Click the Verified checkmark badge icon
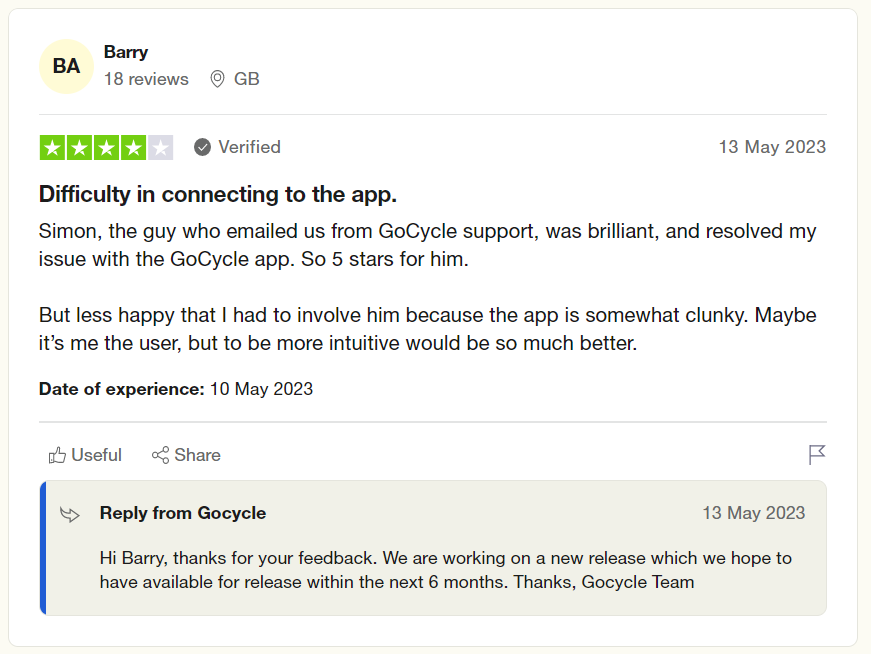 [202, 147]
